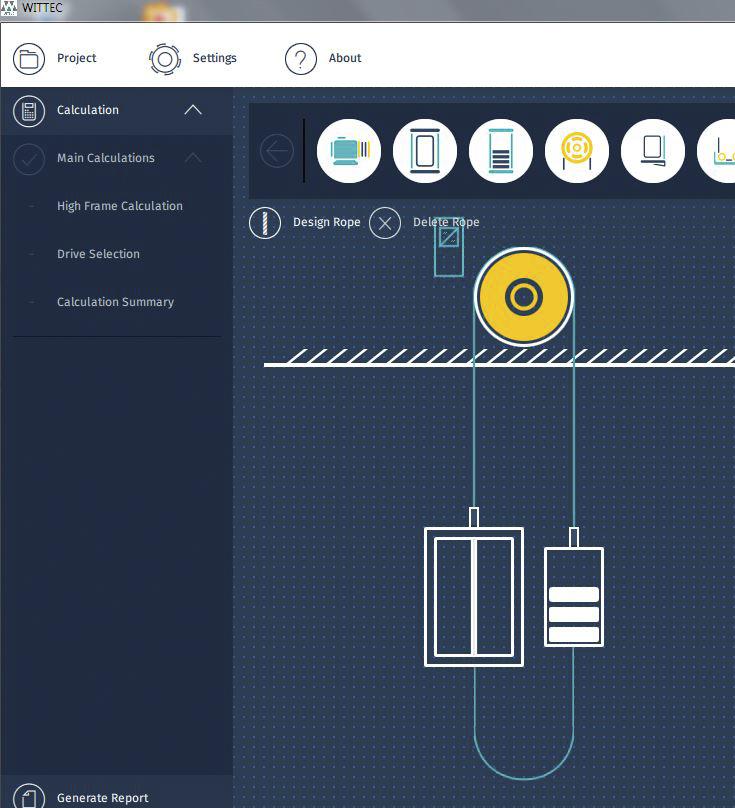Click the partially visible last toolbar icon
This screenshot has width=735, height=808.
point(720,151)
